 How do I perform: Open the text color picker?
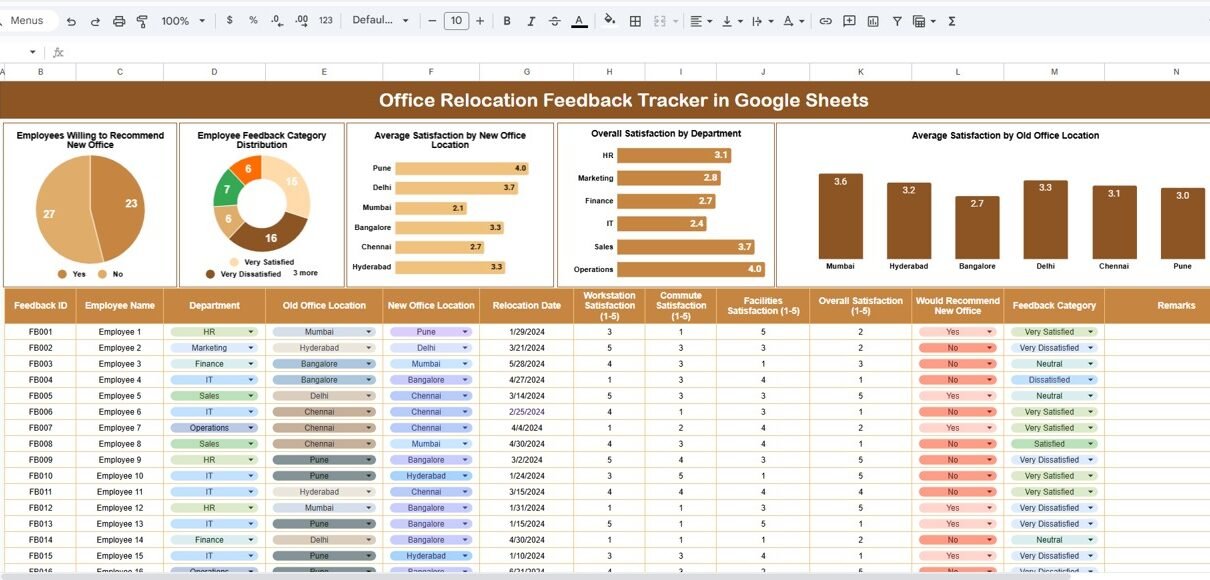[x=579, y=21]
